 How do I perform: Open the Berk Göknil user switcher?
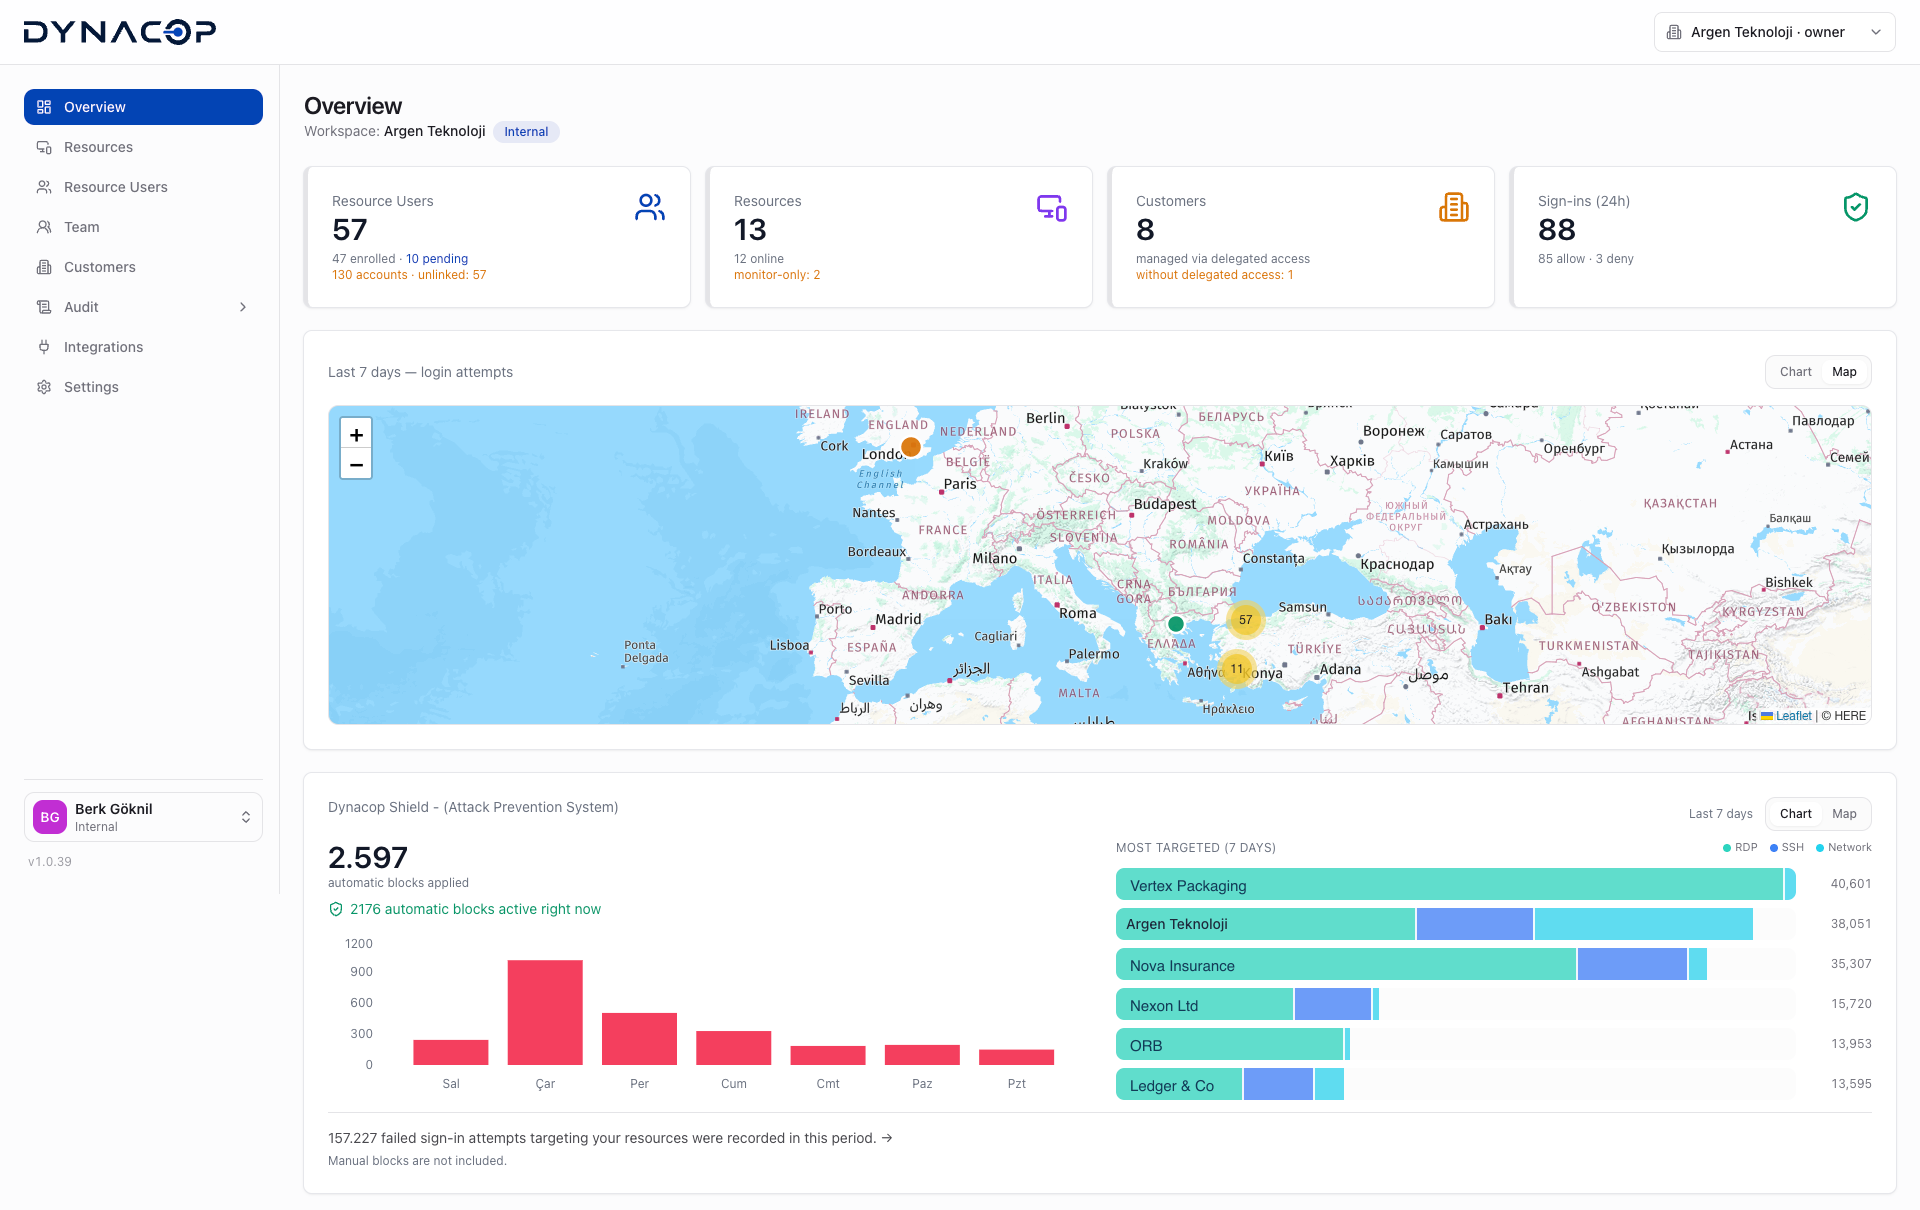tap(143, 817)
